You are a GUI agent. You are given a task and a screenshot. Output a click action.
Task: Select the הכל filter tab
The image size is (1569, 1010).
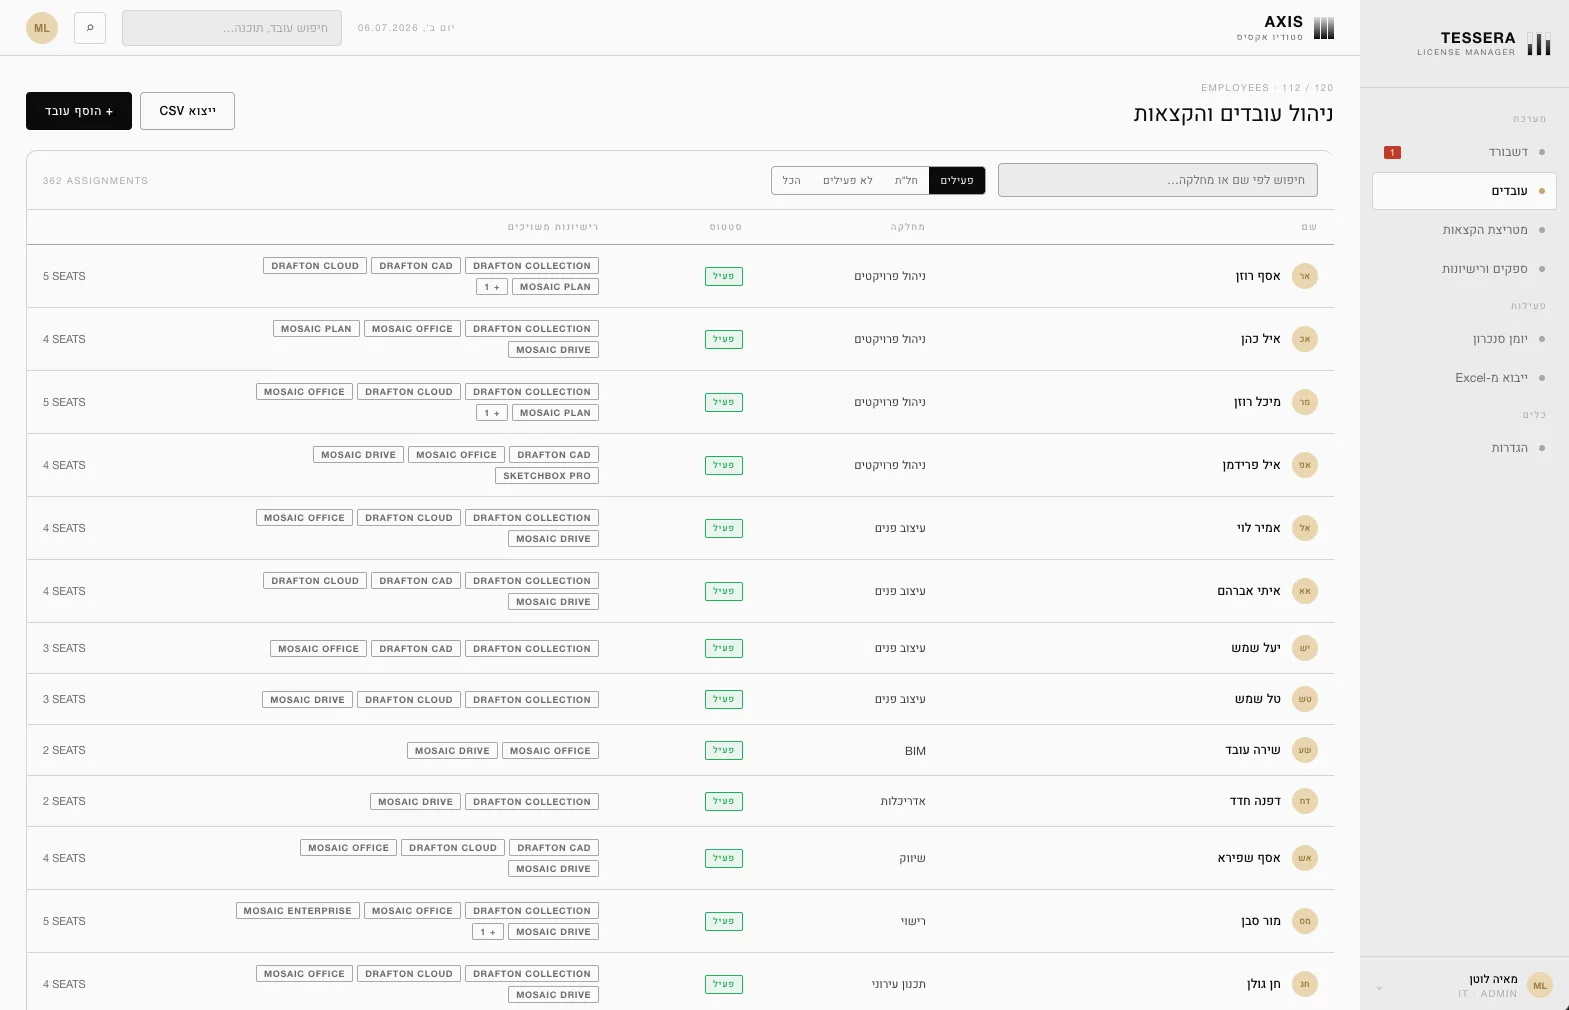click(792, 180)
